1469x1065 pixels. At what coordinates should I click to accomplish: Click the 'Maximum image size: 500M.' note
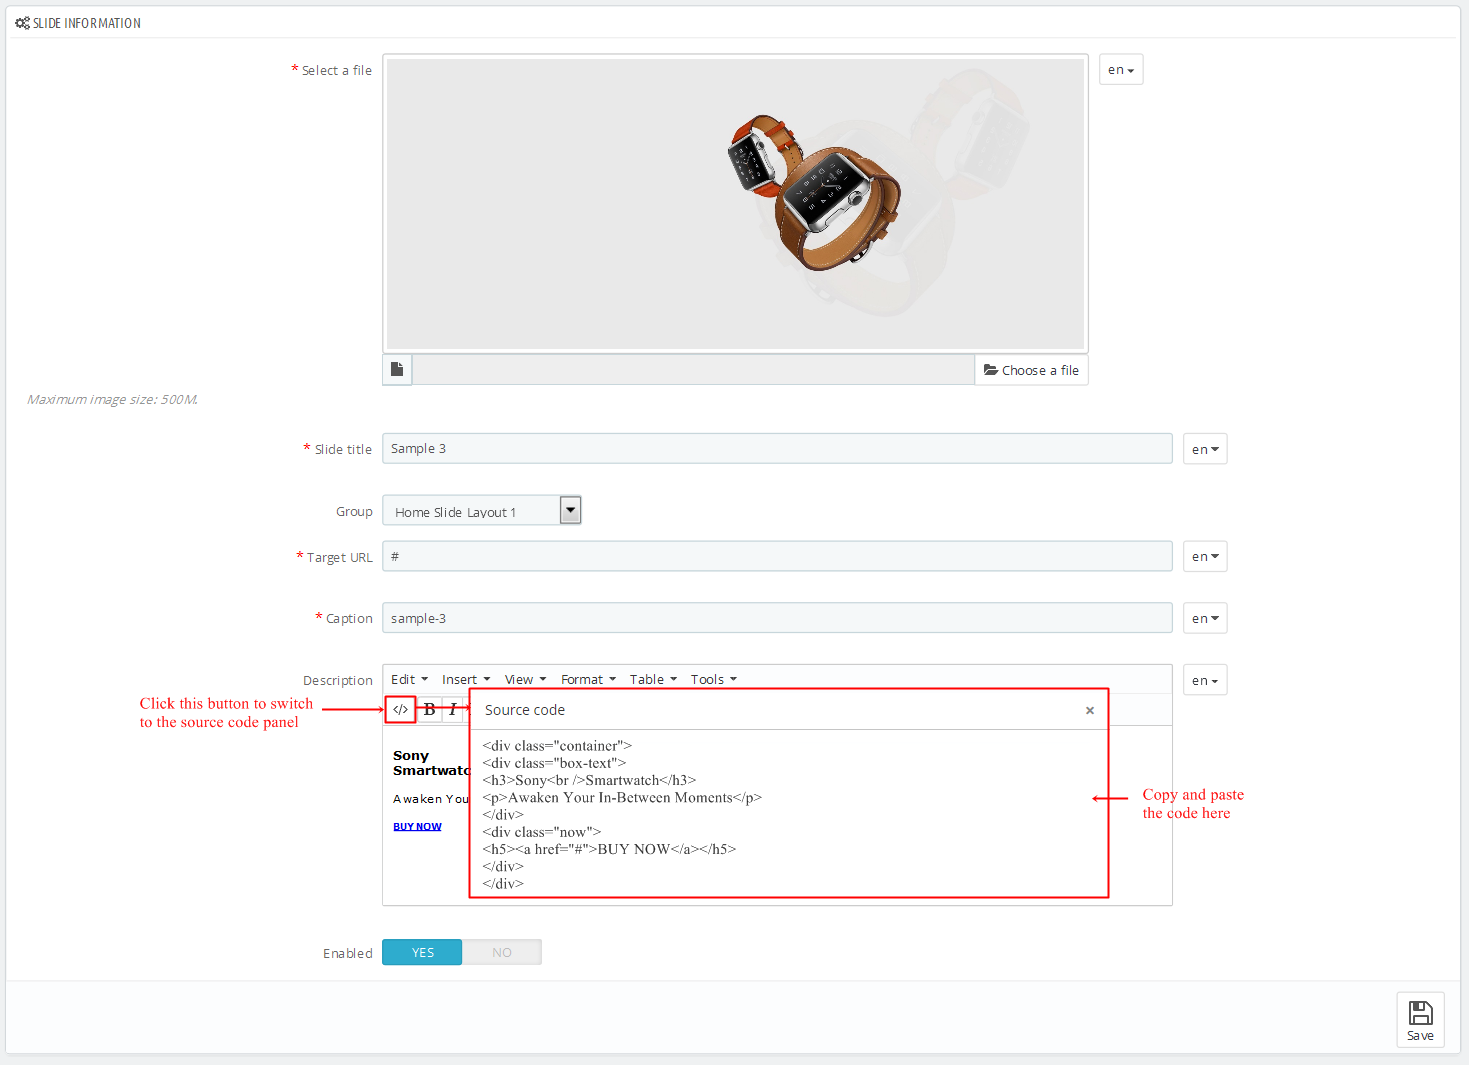click(112, 399)
